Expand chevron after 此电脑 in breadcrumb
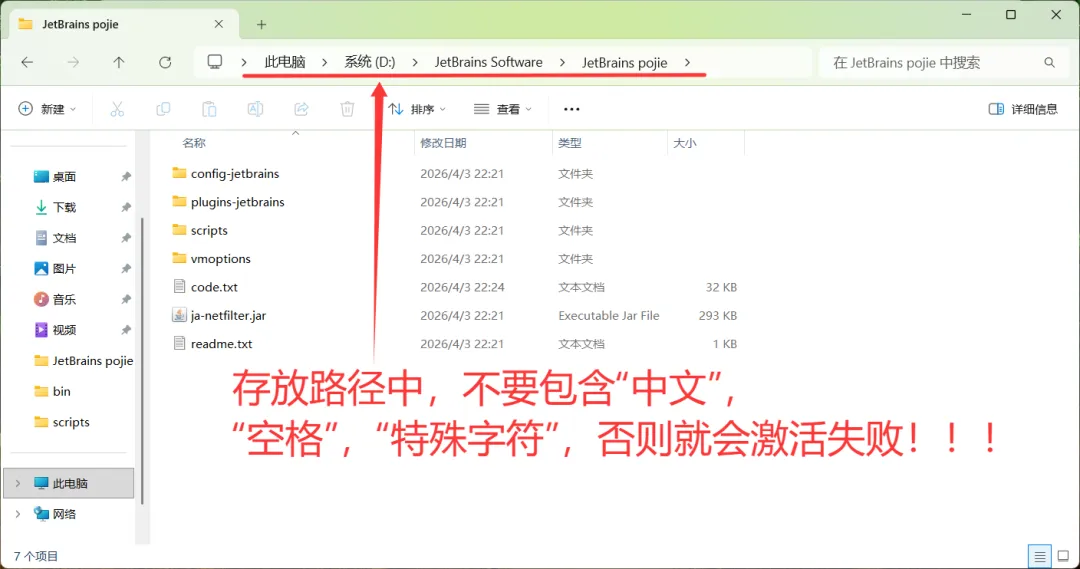 click(x=324, y=62)
